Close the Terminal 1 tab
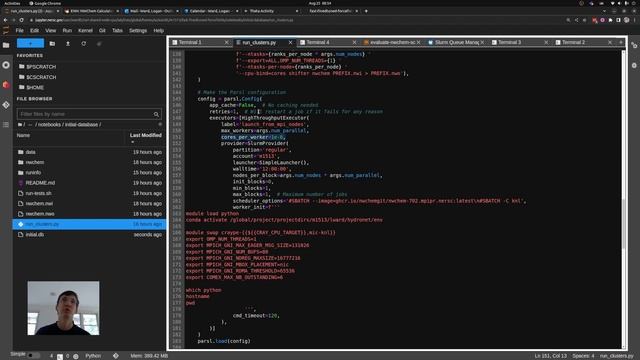The width and height of the screenshot is (640, 360). point(227,42)
